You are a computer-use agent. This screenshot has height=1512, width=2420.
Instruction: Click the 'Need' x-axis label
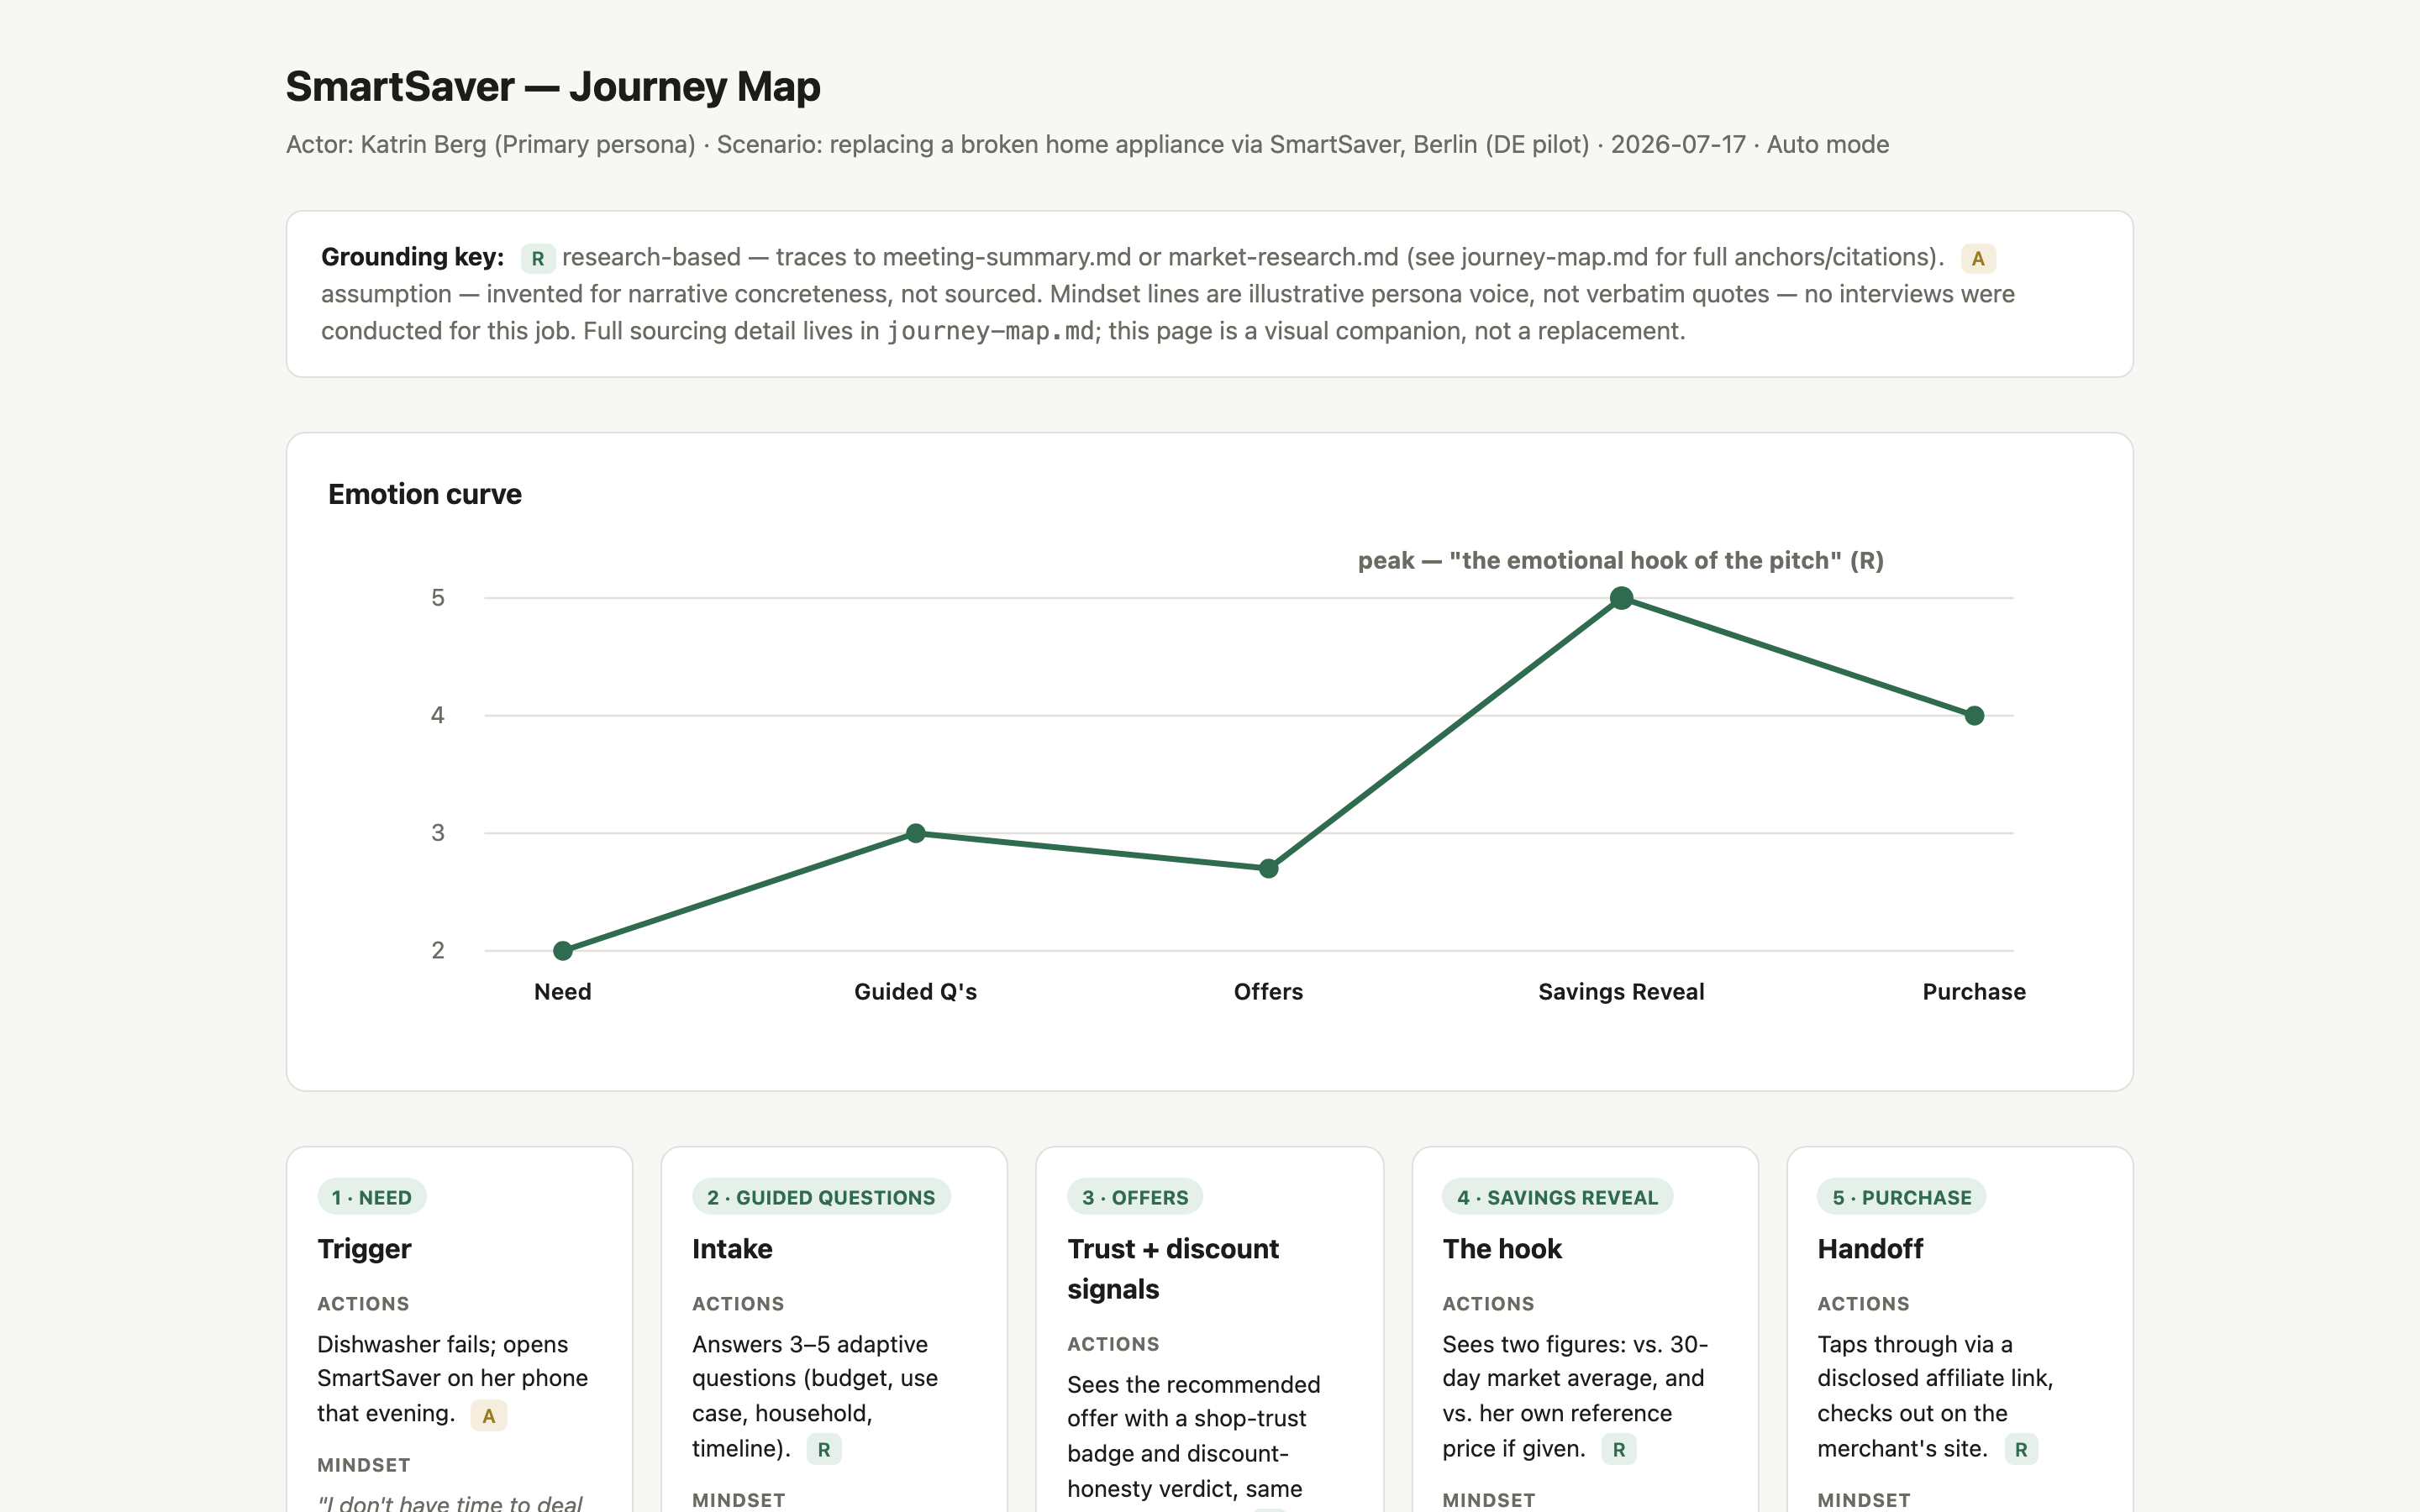pos(563,992)
